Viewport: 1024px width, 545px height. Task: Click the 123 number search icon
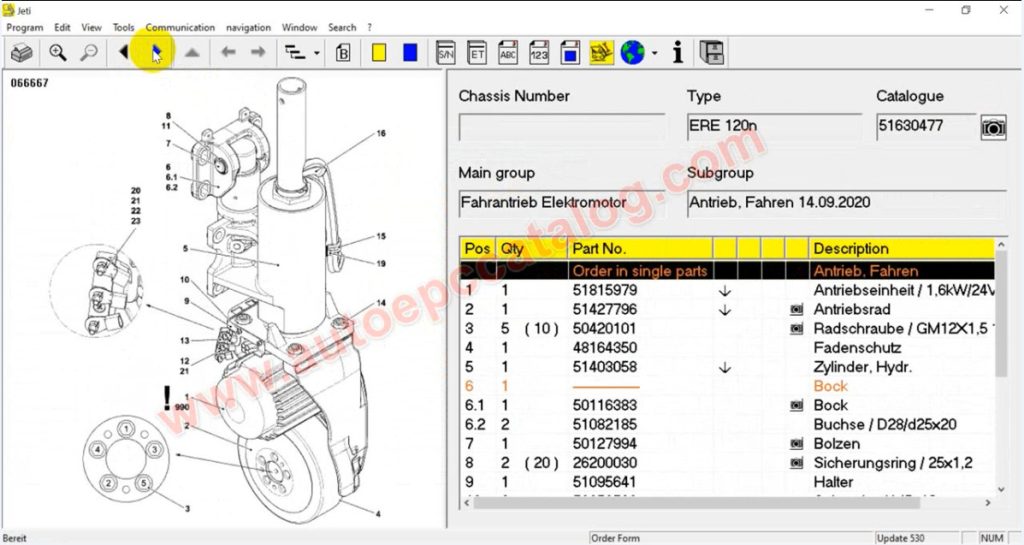point(539,53)
